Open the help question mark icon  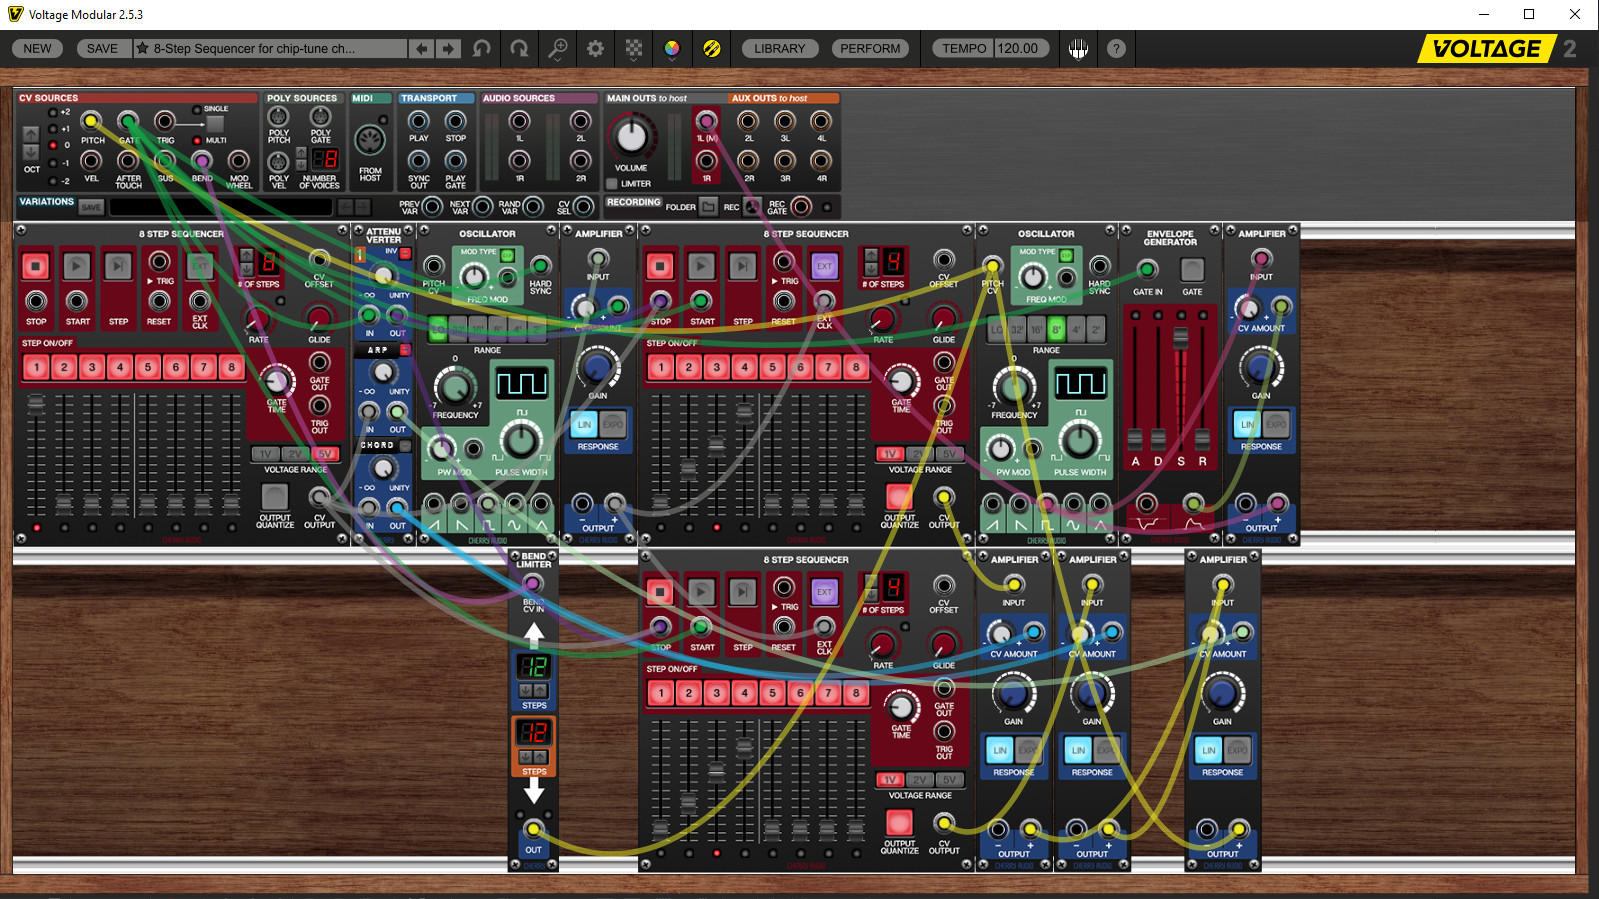click(1116, 48)
